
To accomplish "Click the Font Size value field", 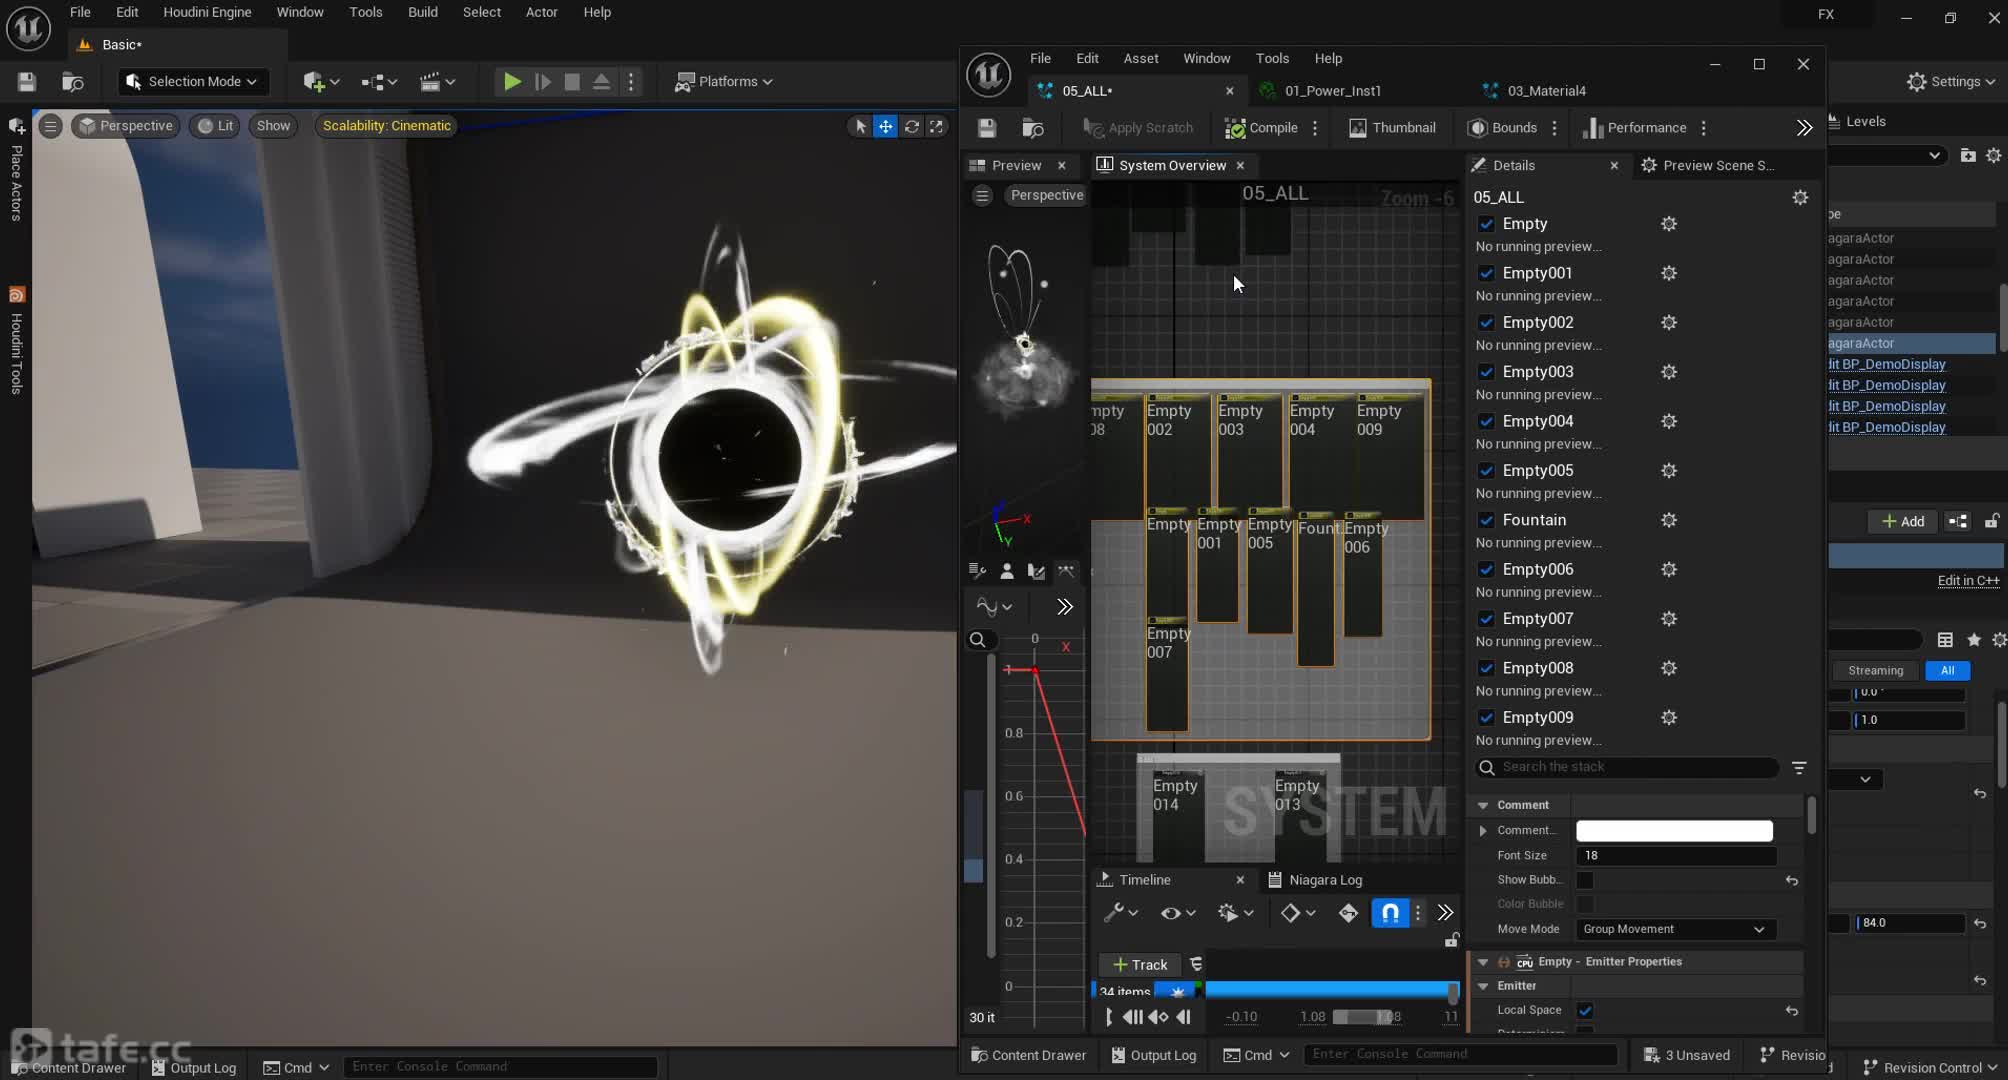I will (1675, 856).
